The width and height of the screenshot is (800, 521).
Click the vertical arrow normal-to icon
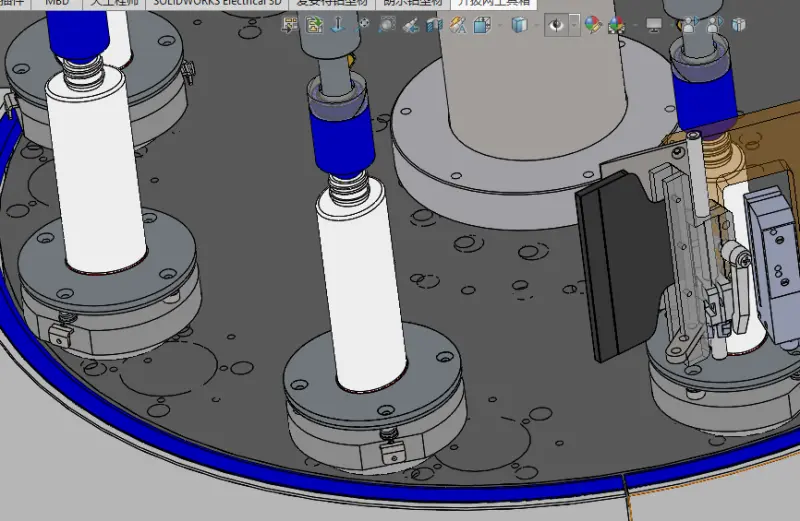click(x=337, y=24)
